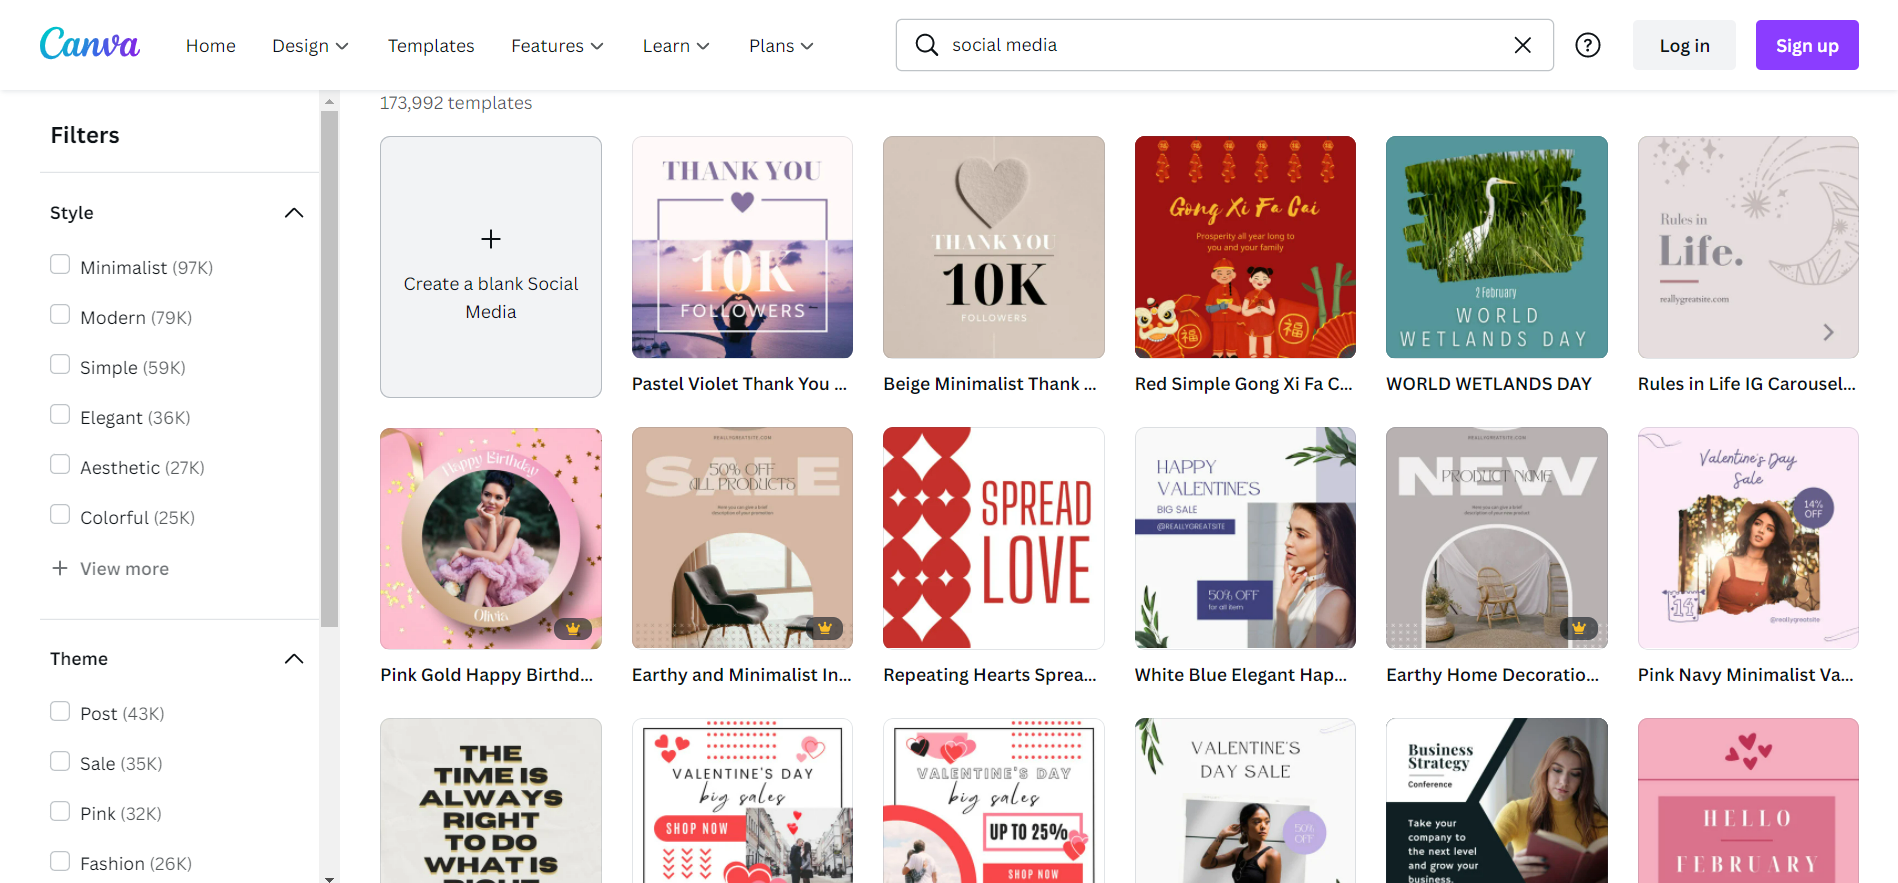Image resolution: width=1898 pixels, height=883 pixels.
Task: Open Pastel Violet Thank You template thumbnail
Action: click(x=742, y=247)
